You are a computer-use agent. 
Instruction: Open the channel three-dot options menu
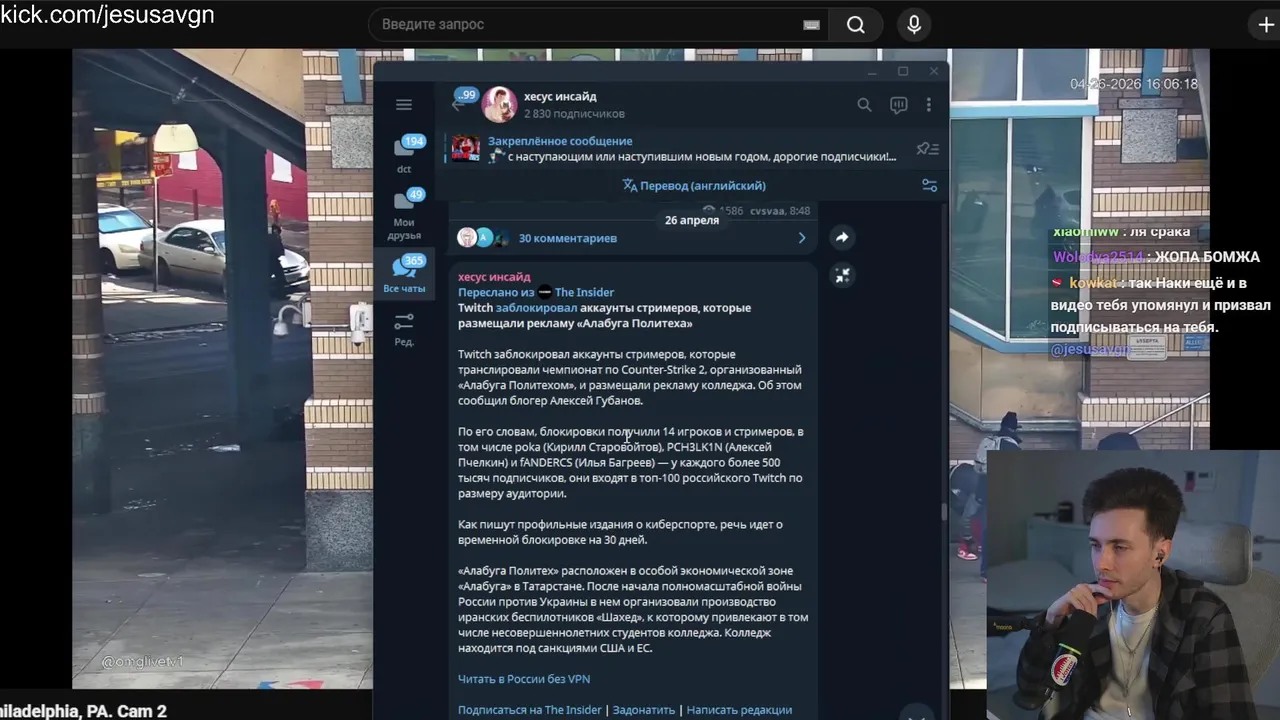click(928, 104)
